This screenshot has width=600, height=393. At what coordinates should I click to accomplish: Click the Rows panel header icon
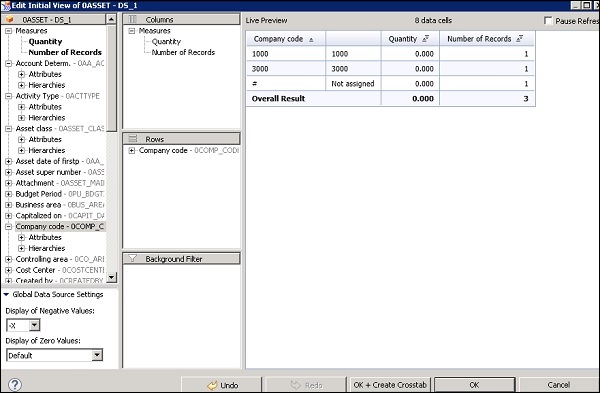132,139
